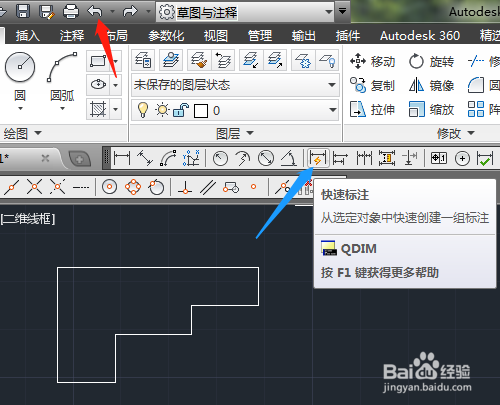Toggle the layer 0 lock icon
The image size is (500, 405).
181,110
